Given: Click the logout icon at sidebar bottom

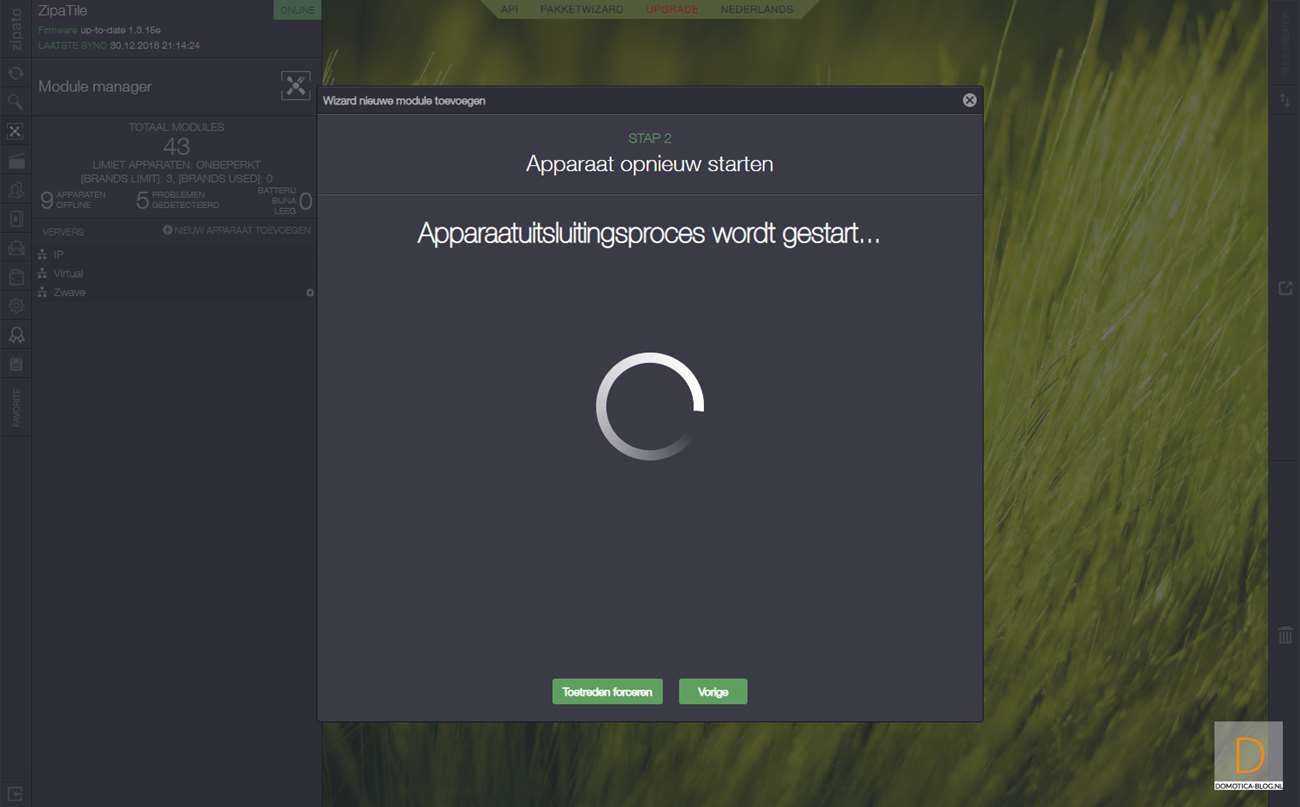Looking at the screenshot, I should coord(16,794).
